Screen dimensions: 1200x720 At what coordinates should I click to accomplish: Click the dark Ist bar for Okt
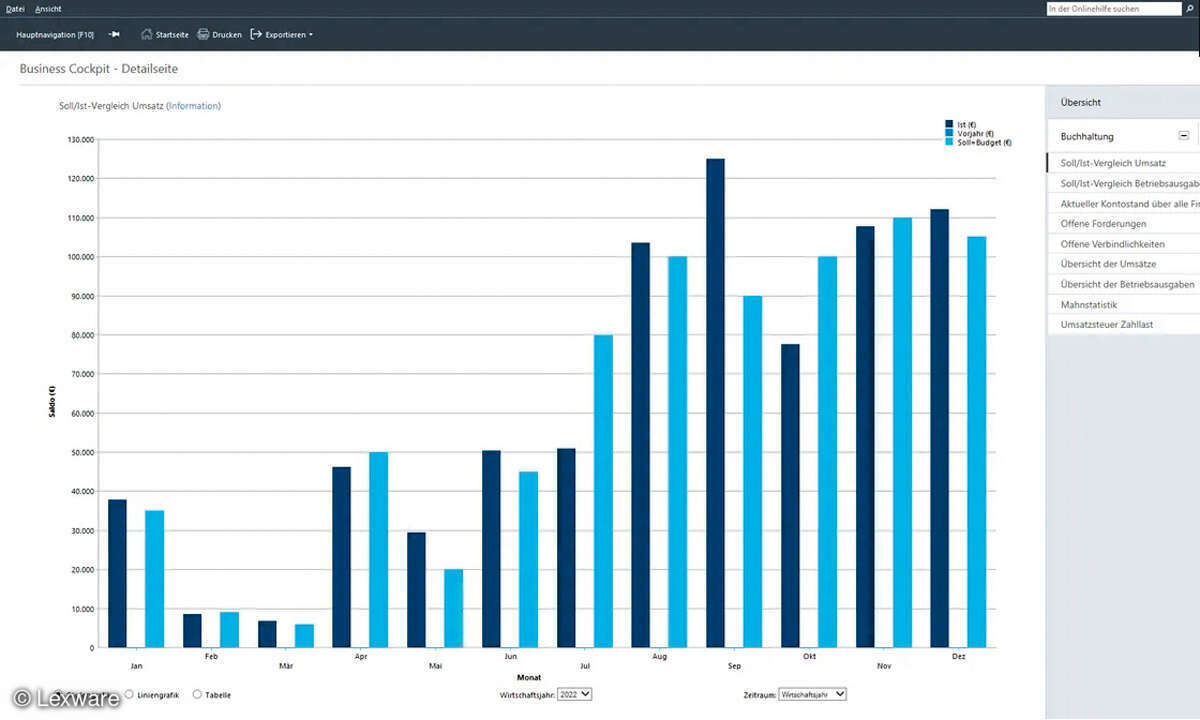pos(790,496)
